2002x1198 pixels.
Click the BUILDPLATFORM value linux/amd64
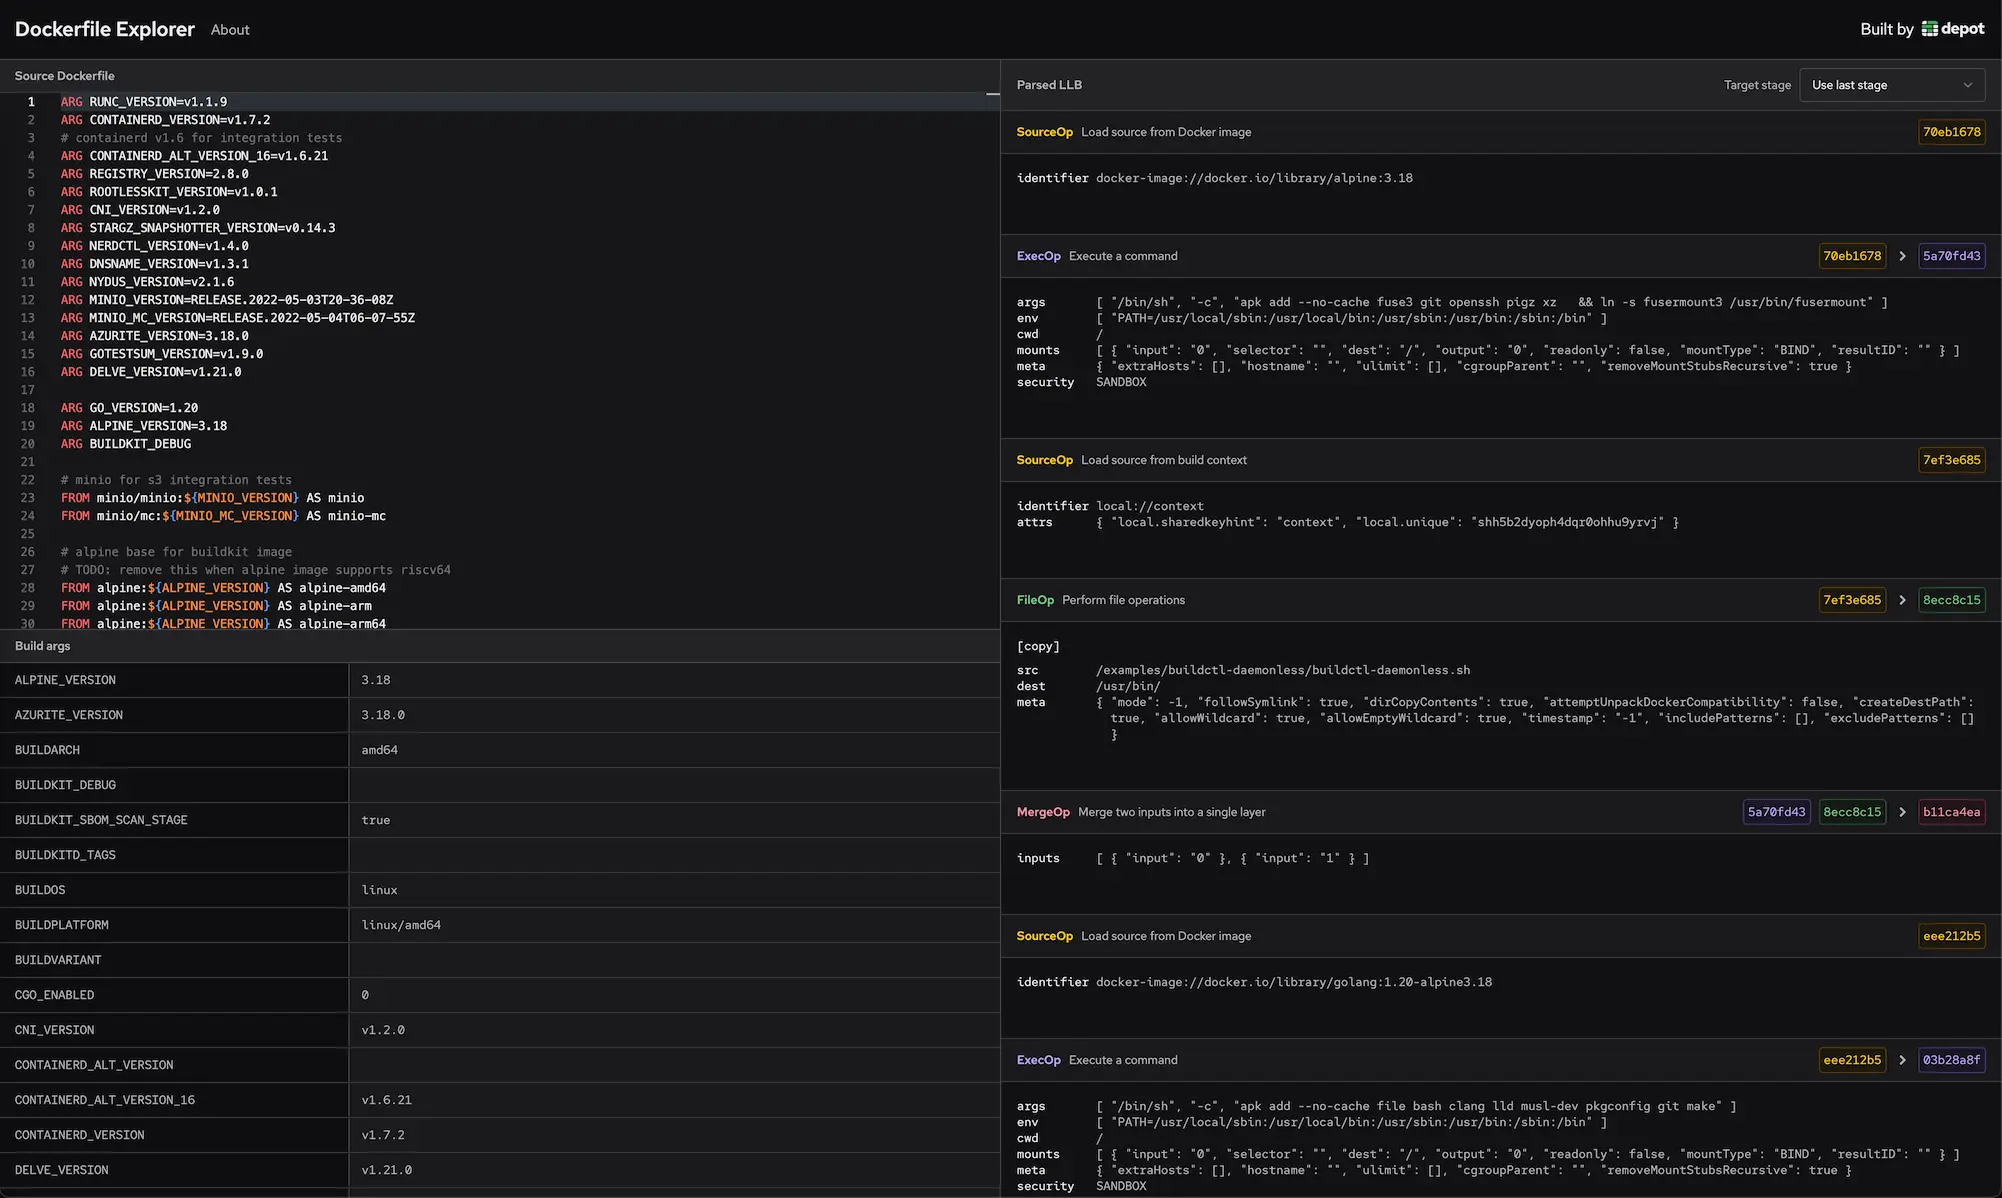pyautogui.click(x=402, y=925)
